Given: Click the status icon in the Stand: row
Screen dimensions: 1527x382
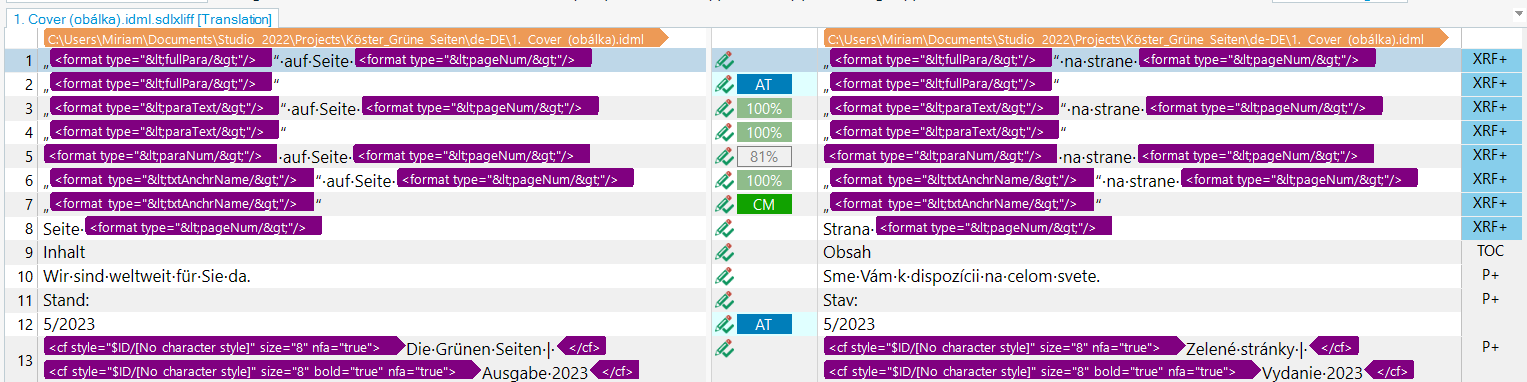Looking at the screenshot, I should [x=724, y=300].
